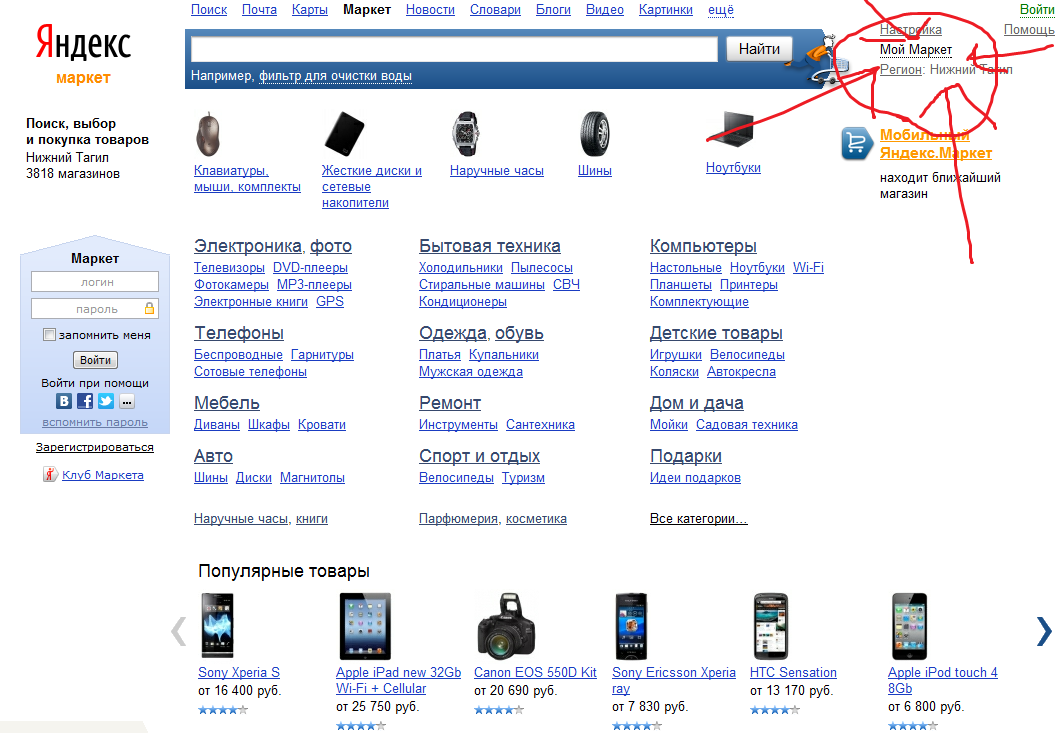Screen dimensions: 1056x733
Task: Open more social login options icon
Action: pyautogui.click(x=127, y=402)
